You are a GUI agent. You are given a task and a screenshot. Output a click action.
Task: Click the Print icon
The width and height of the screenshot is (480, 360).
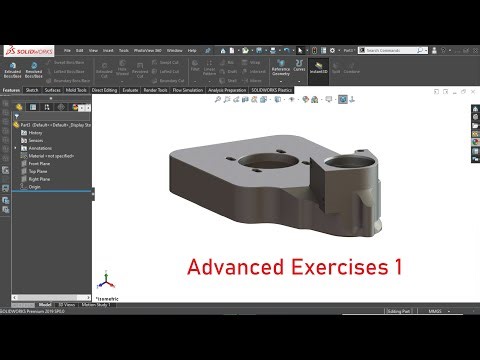click(x=273, y=51)
